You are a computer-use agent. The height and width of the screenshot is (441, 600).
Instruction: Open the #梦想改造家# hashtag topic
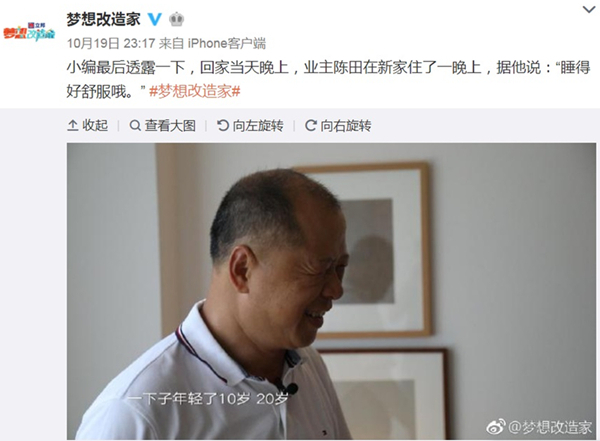tap(195, 91)
